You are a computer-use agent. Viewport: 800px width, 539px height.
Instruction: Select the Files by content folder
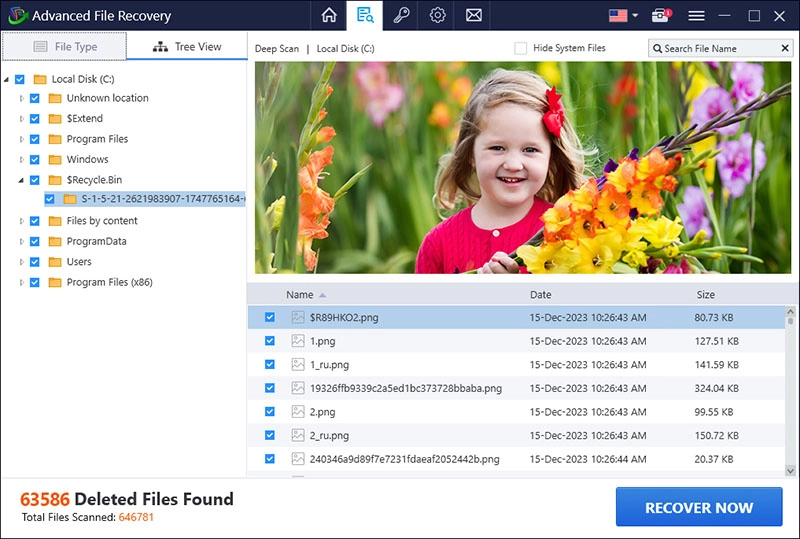102,221
